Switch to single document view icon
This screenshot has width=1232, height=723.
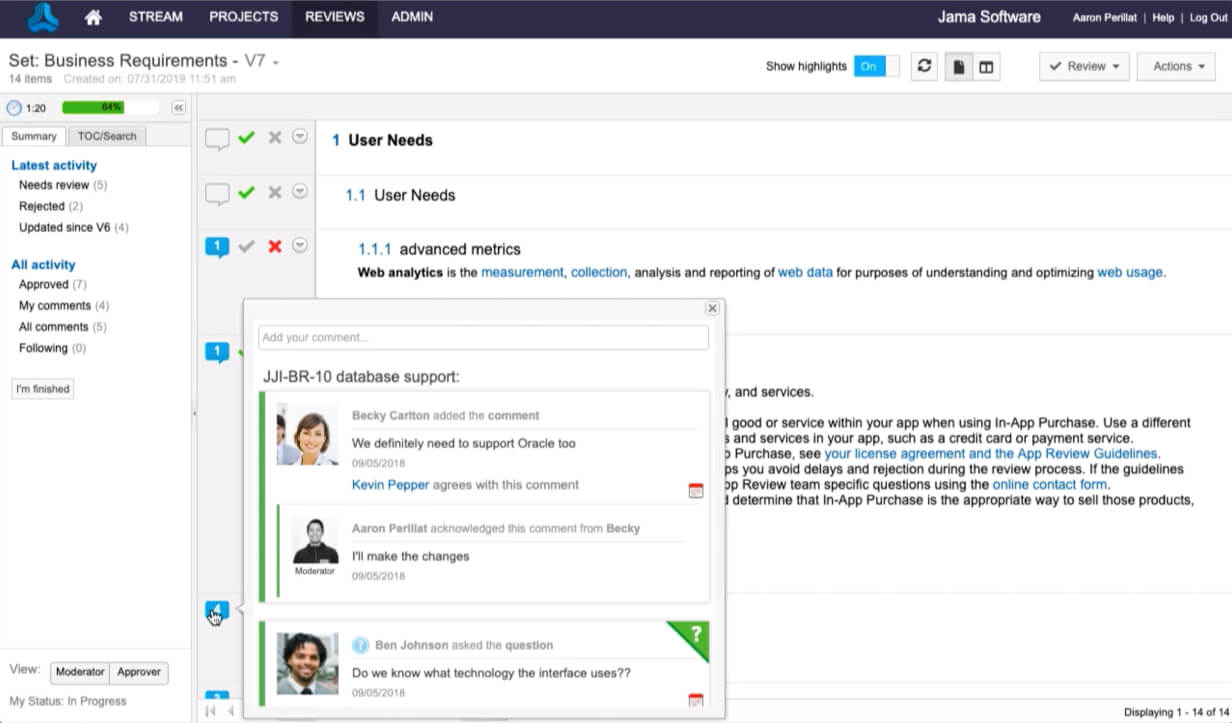pos(958,66)
